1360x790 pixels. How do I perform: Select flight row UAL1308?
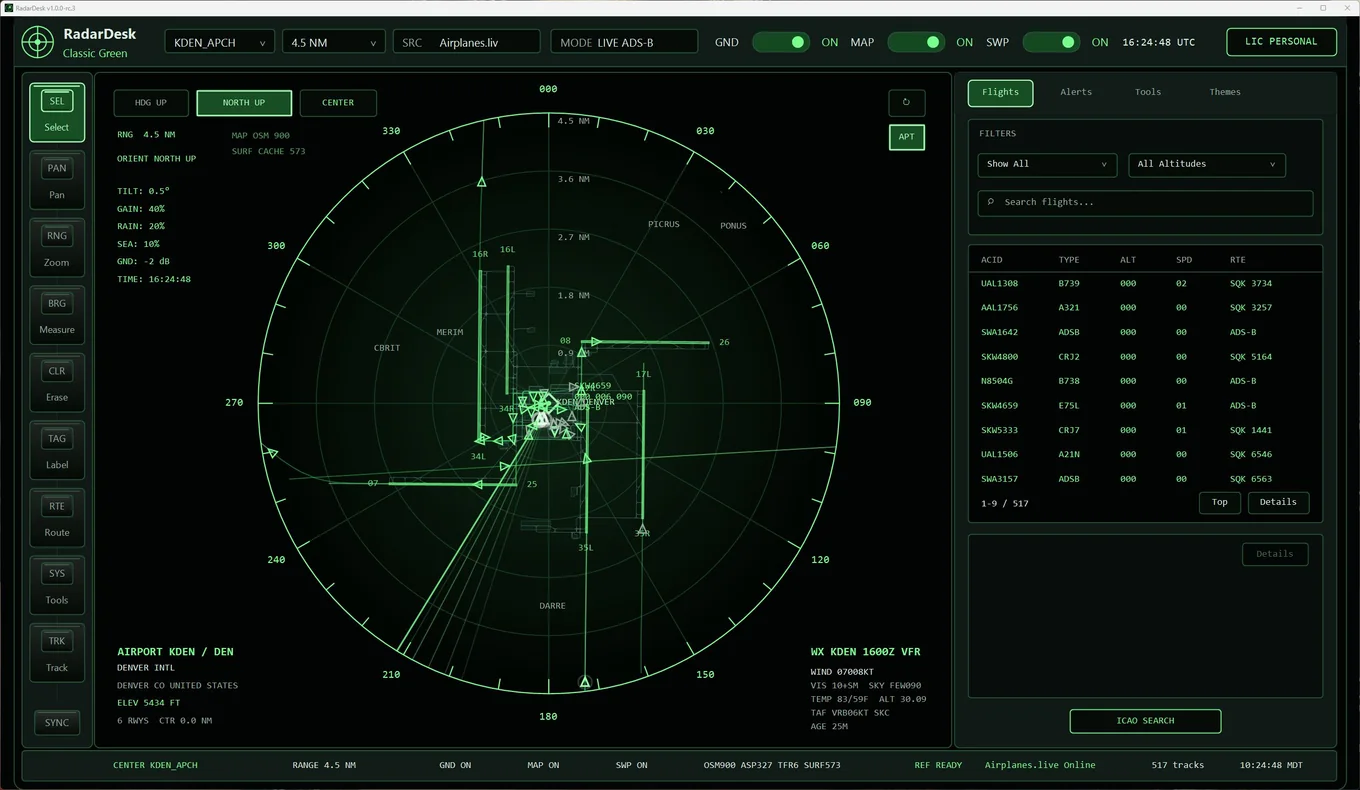point(1145,283)
